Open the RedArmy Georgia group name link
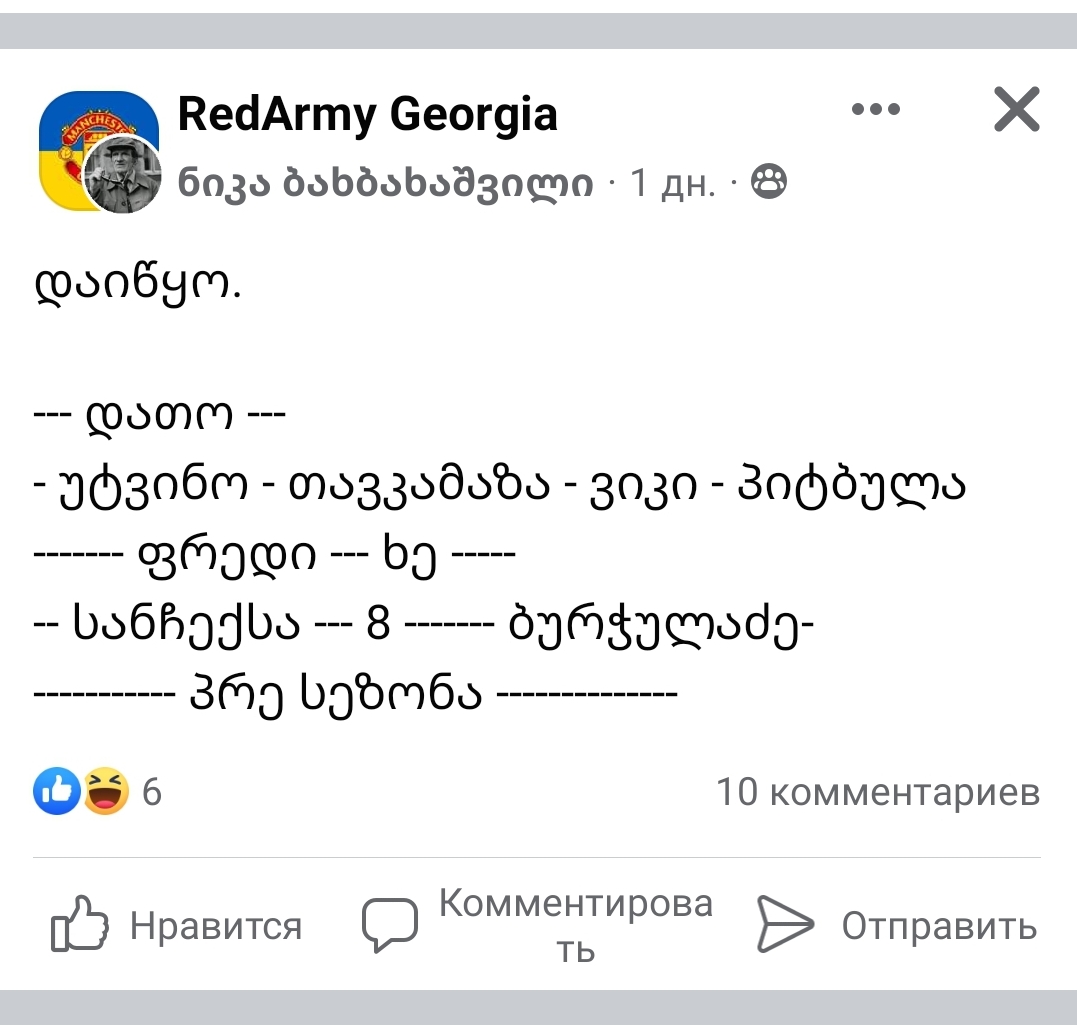Viewport: 1077px width, 1025px height. 367,114
